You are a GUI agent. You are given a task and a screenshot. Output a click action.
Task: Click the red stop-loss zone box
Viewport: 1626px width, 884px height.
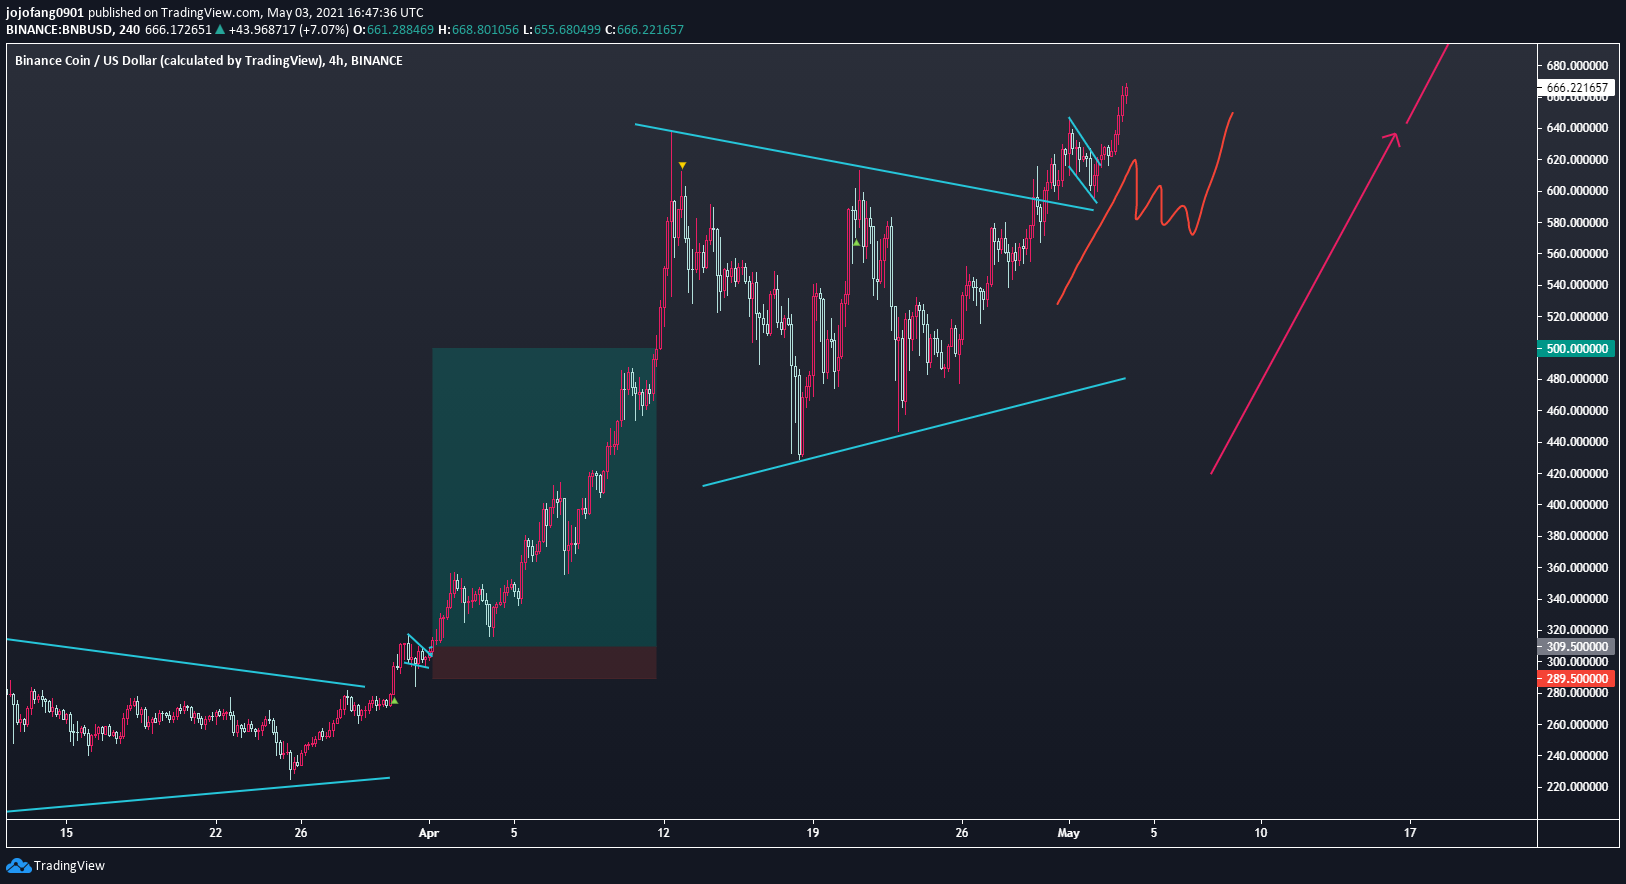544,663
